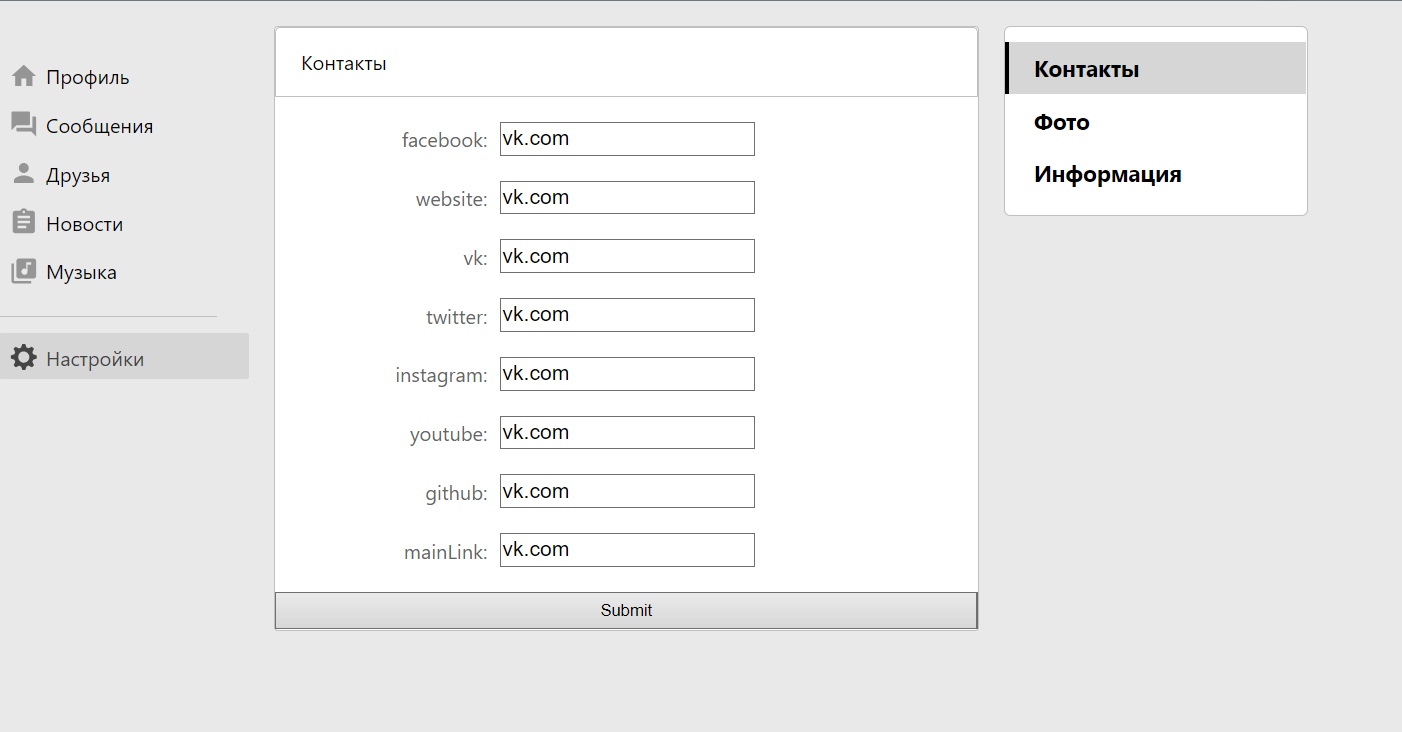Focus the website input field

coord(627,198)
